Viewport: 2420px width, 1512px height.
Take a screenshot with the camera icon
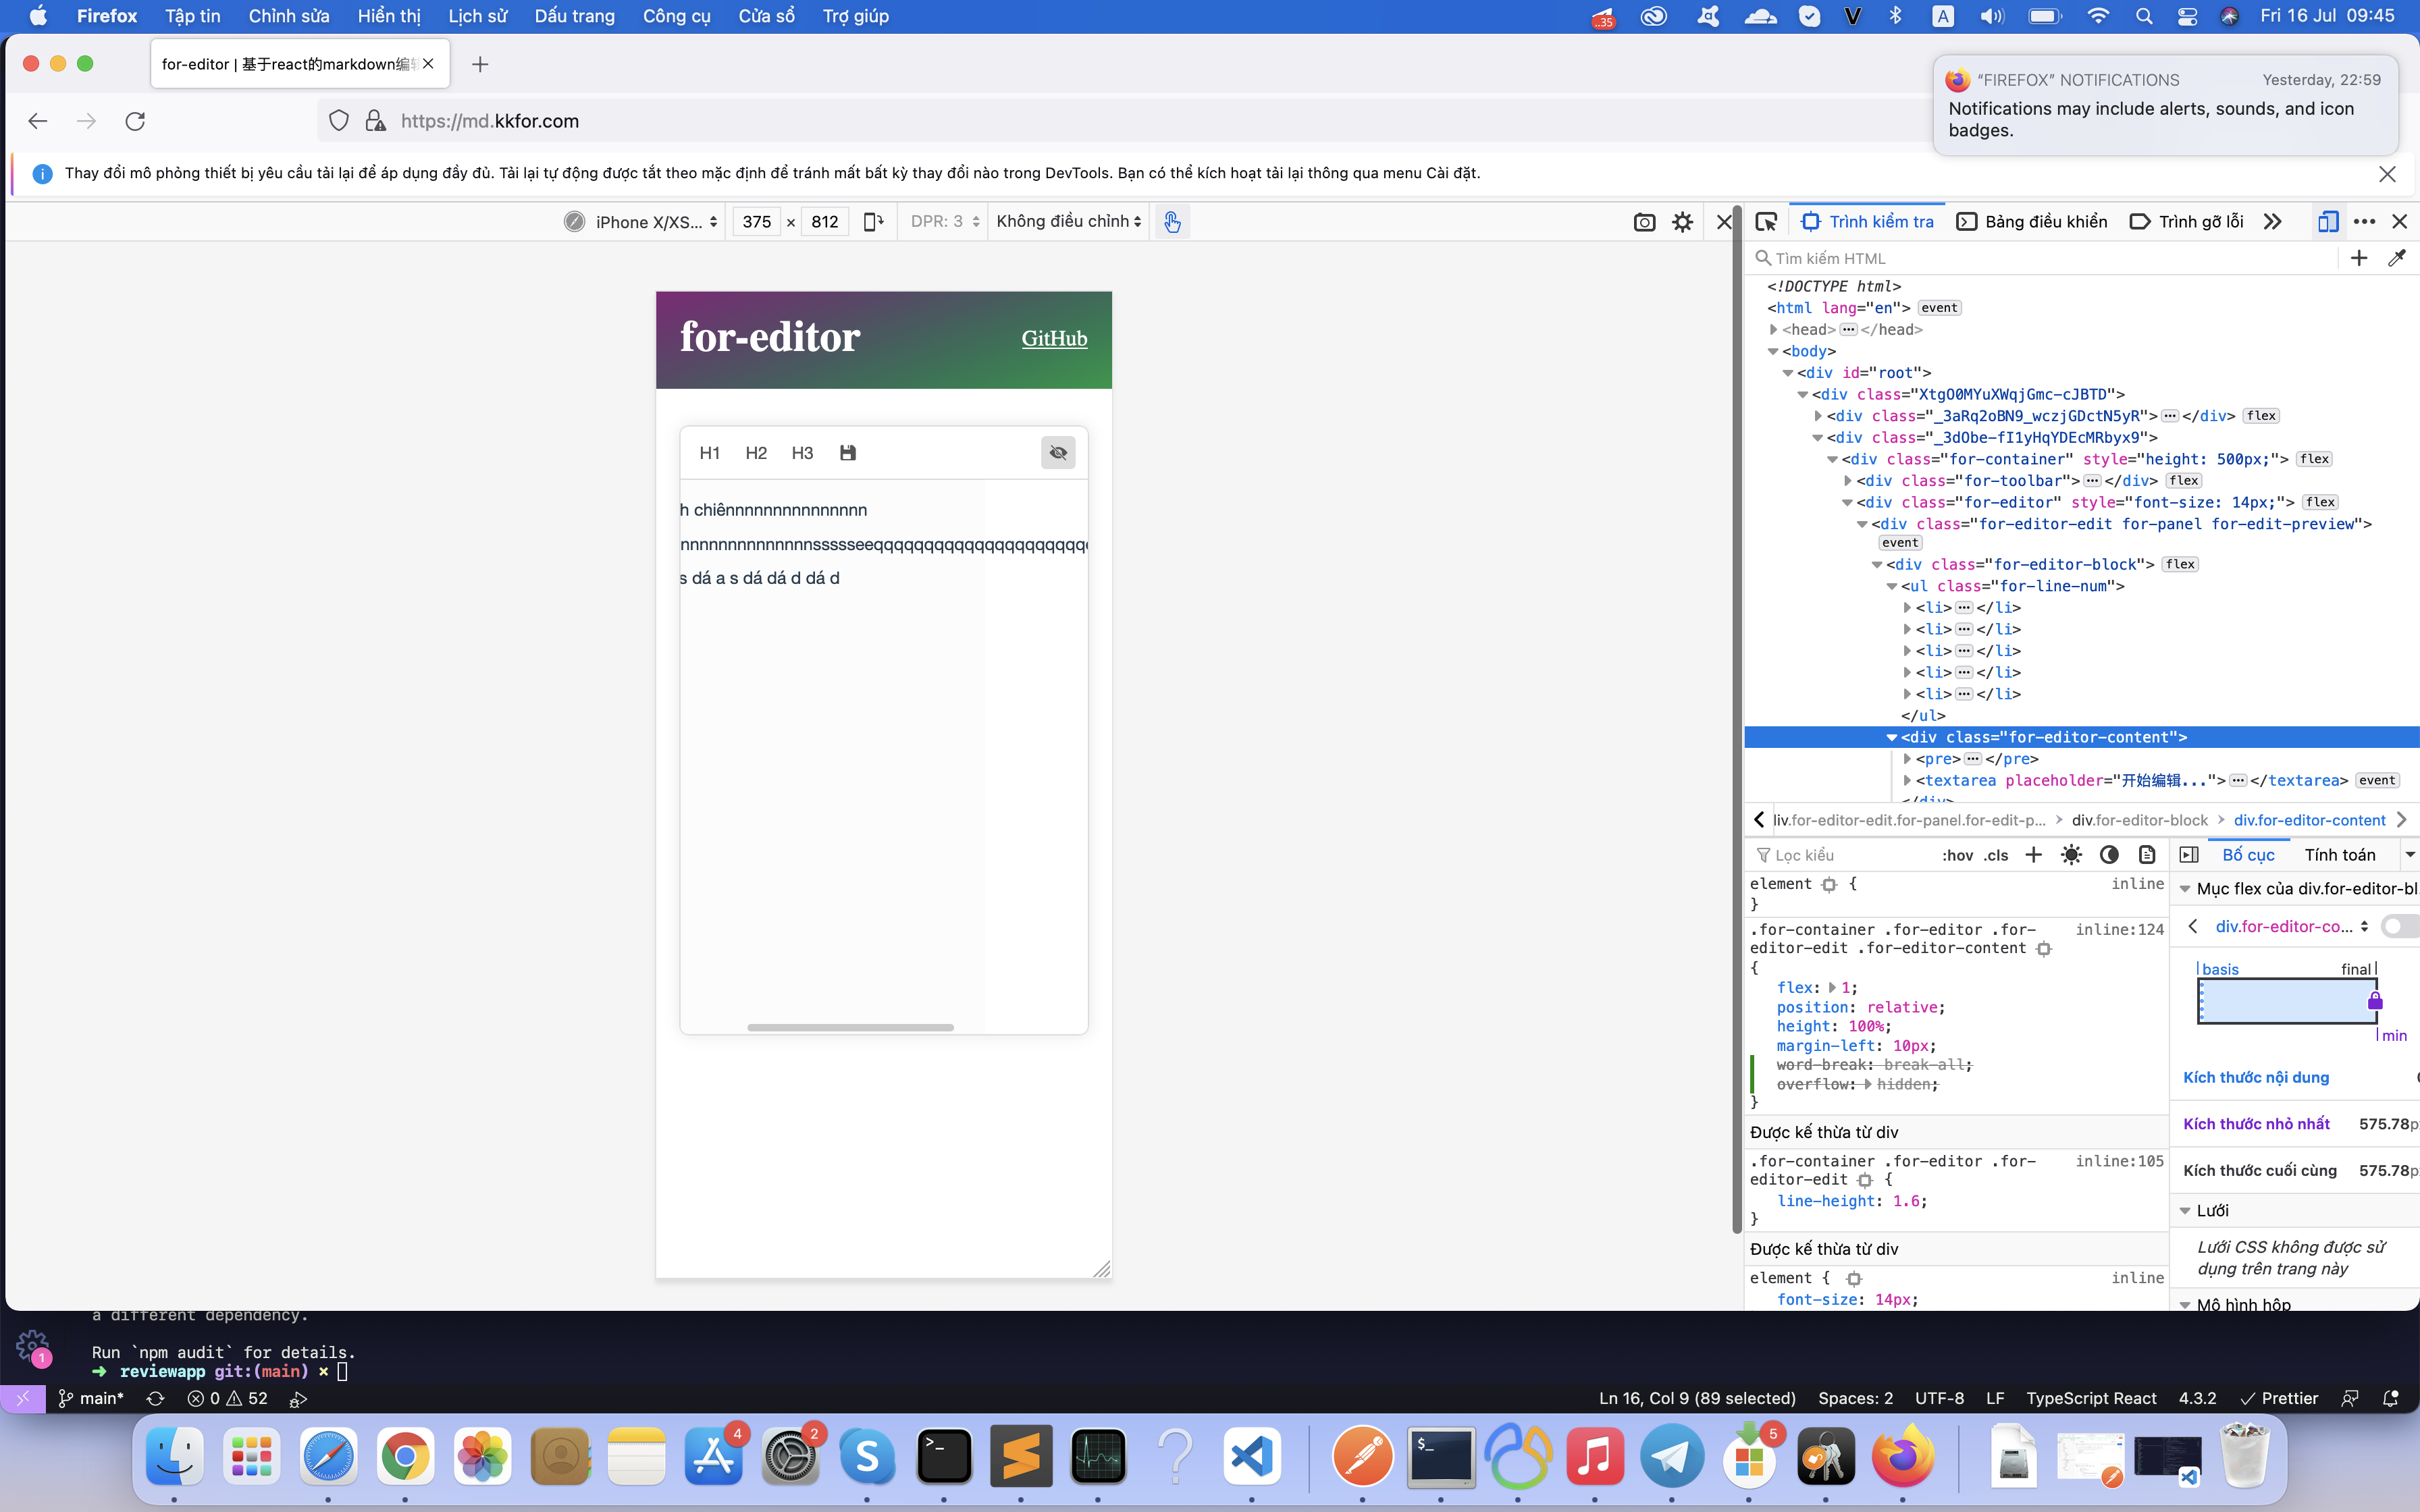point(1644,222)
